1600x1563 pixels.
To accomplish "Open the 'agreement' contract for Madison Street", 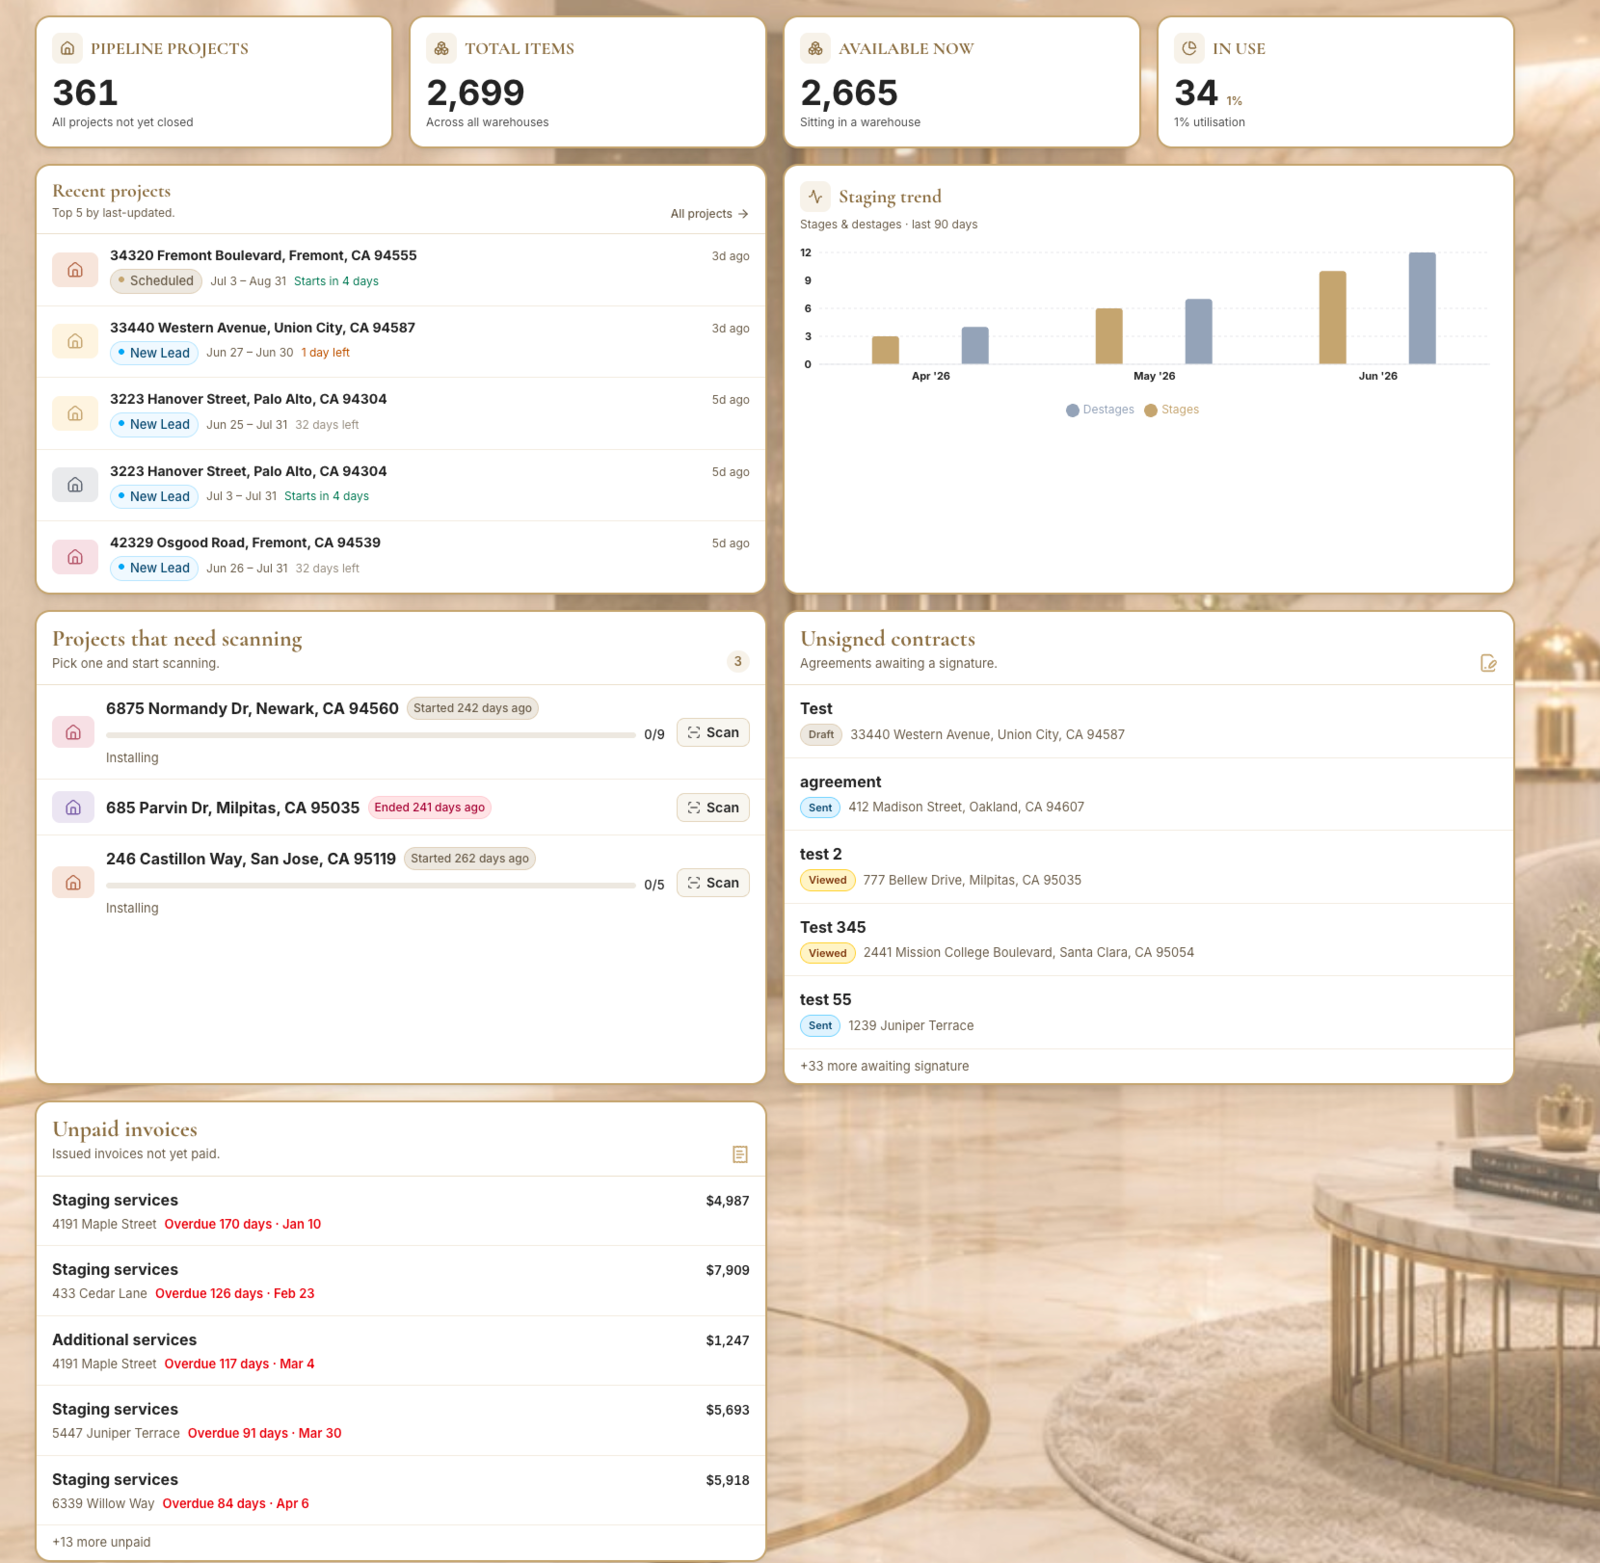I will [x=1149, y=794].
